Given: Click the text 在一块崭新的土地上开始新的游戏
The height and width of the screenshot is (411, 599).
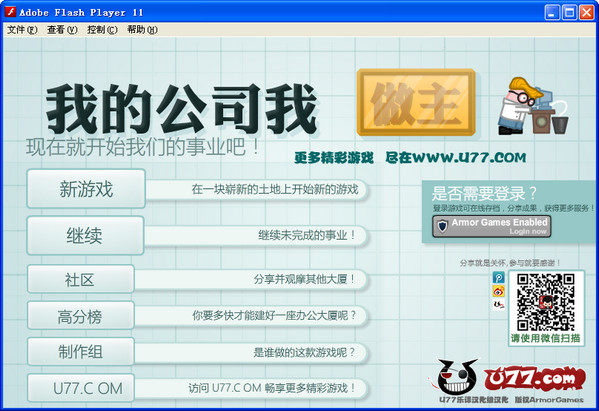Looking at the screenshot, I should pyautogui.click(x=275, y=189).
